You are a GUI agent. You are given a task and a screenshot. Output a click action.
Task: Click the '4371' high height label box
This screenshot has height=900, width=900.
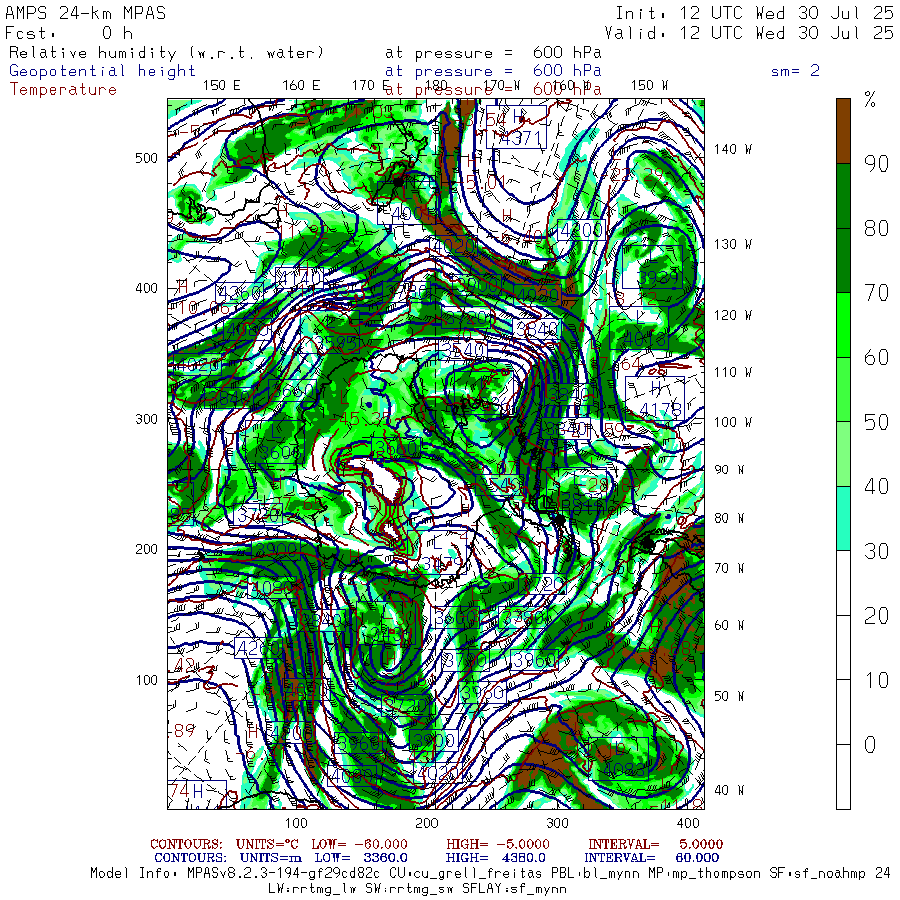pyautogui.click(x=516, y=127)
